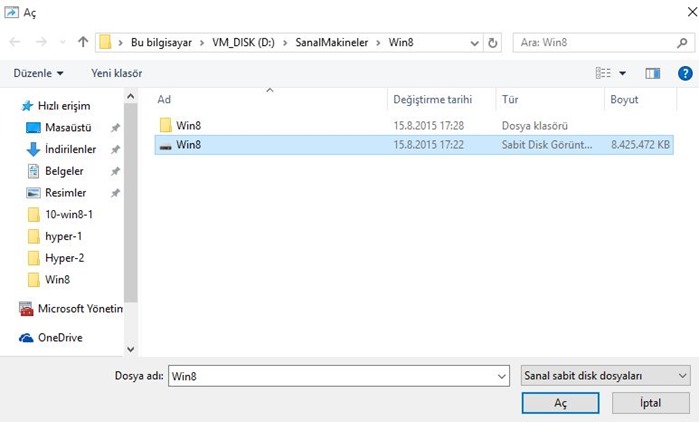The image size is (699, 422).
Task: Select 'Bu bilgisayar' in the address path
Action: [x=161, y=43]
